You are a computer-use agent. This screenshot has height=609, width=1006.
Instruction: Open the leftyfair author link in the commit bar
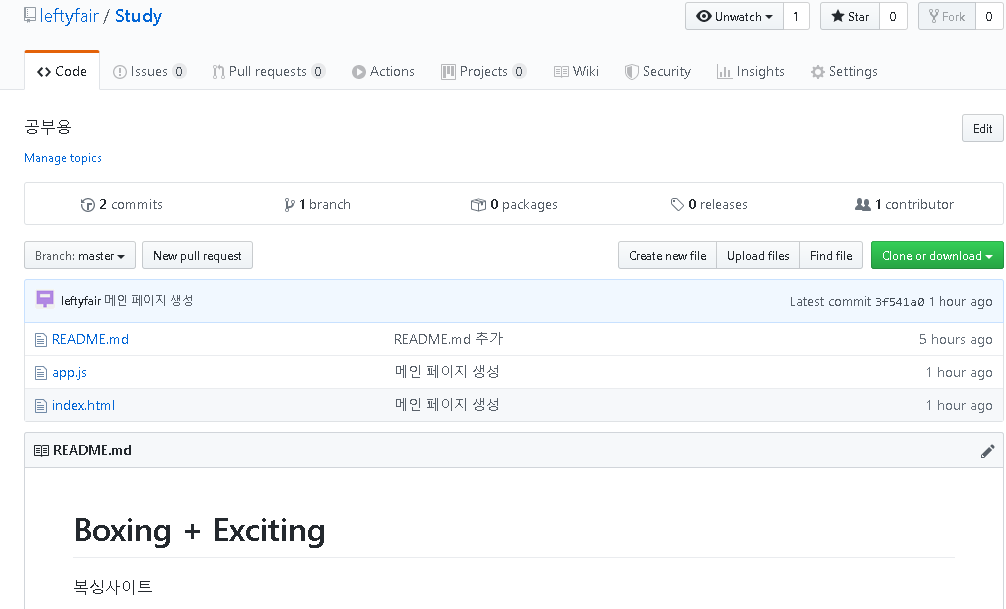point(81,300)
